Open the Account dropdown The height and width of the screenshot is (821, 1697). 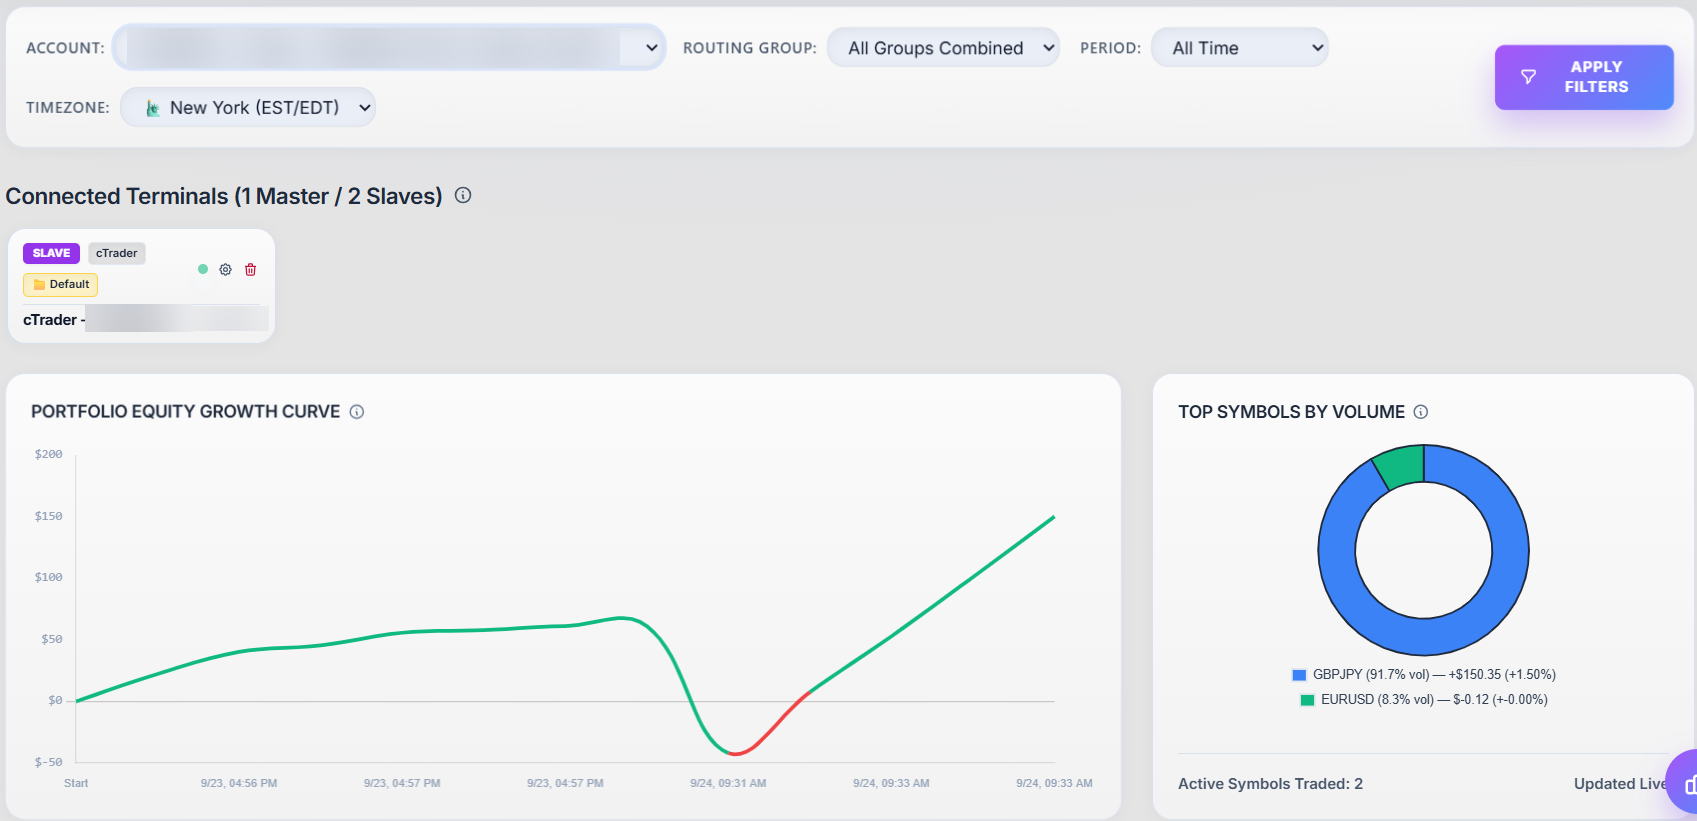[x=389, y=48]
